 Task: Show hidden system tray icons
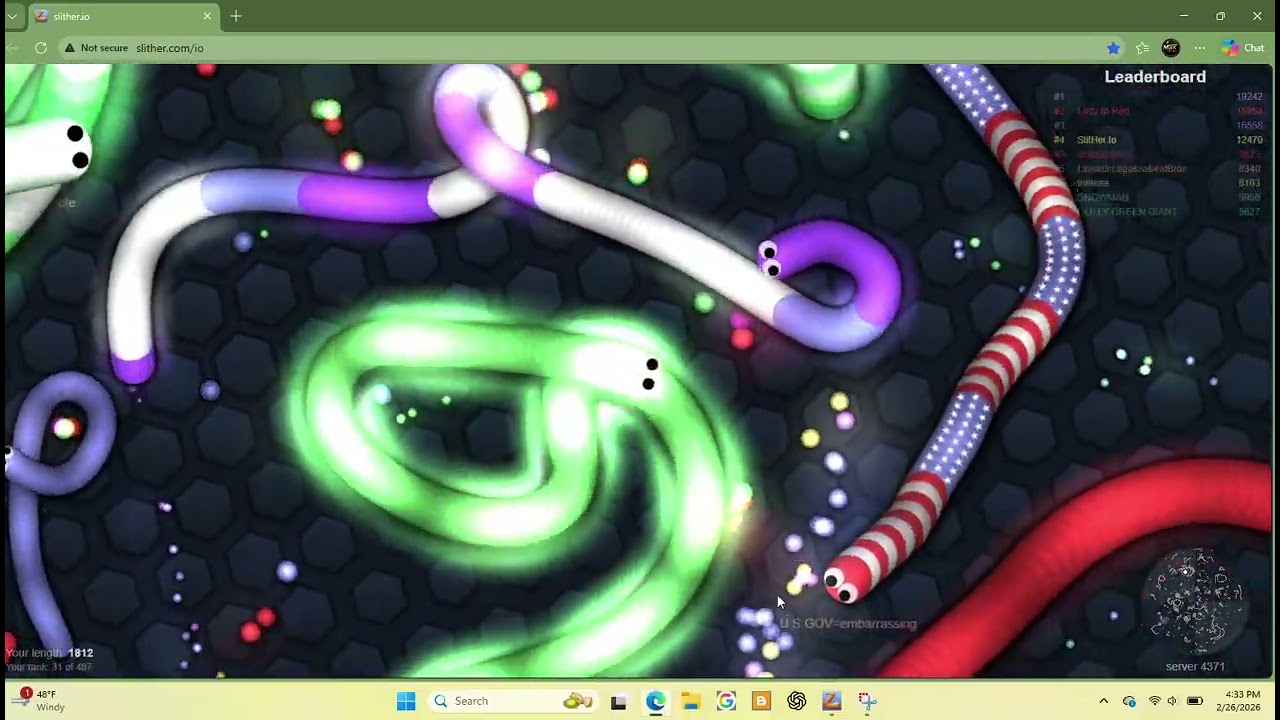coord(1104,701)
